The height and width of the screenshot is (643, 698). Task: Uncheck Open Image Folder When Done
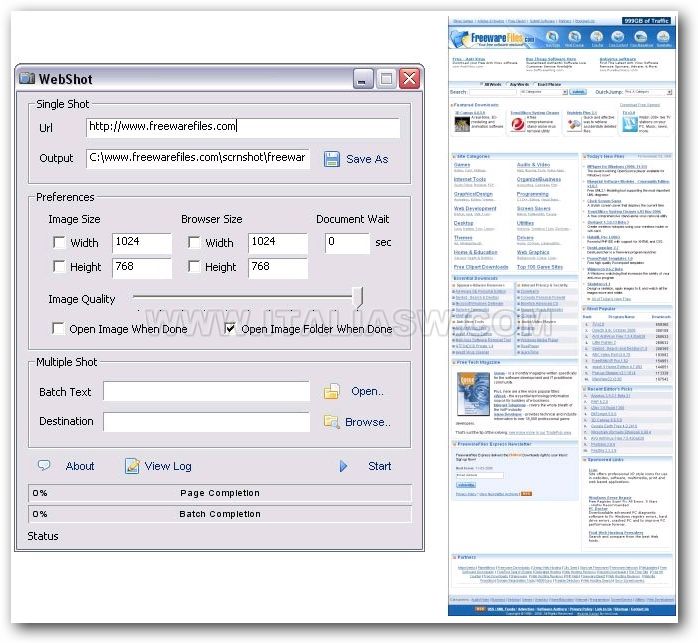click(230, 329)
